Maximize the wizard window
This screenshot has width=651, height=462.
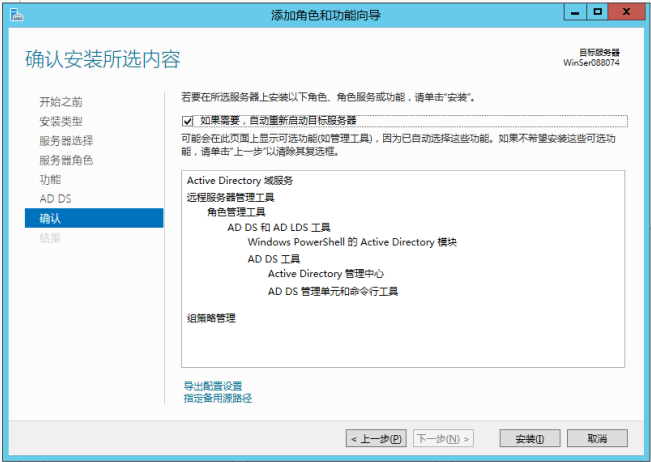tap(597, 12)
